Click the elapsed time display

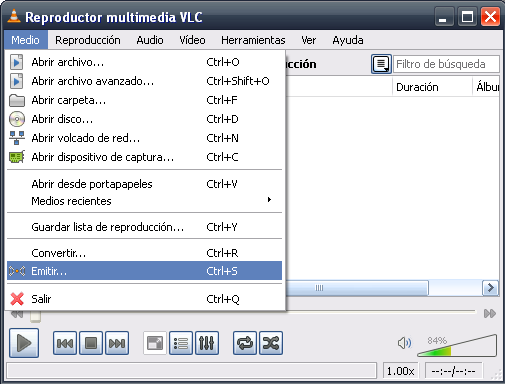pos(453,371)
